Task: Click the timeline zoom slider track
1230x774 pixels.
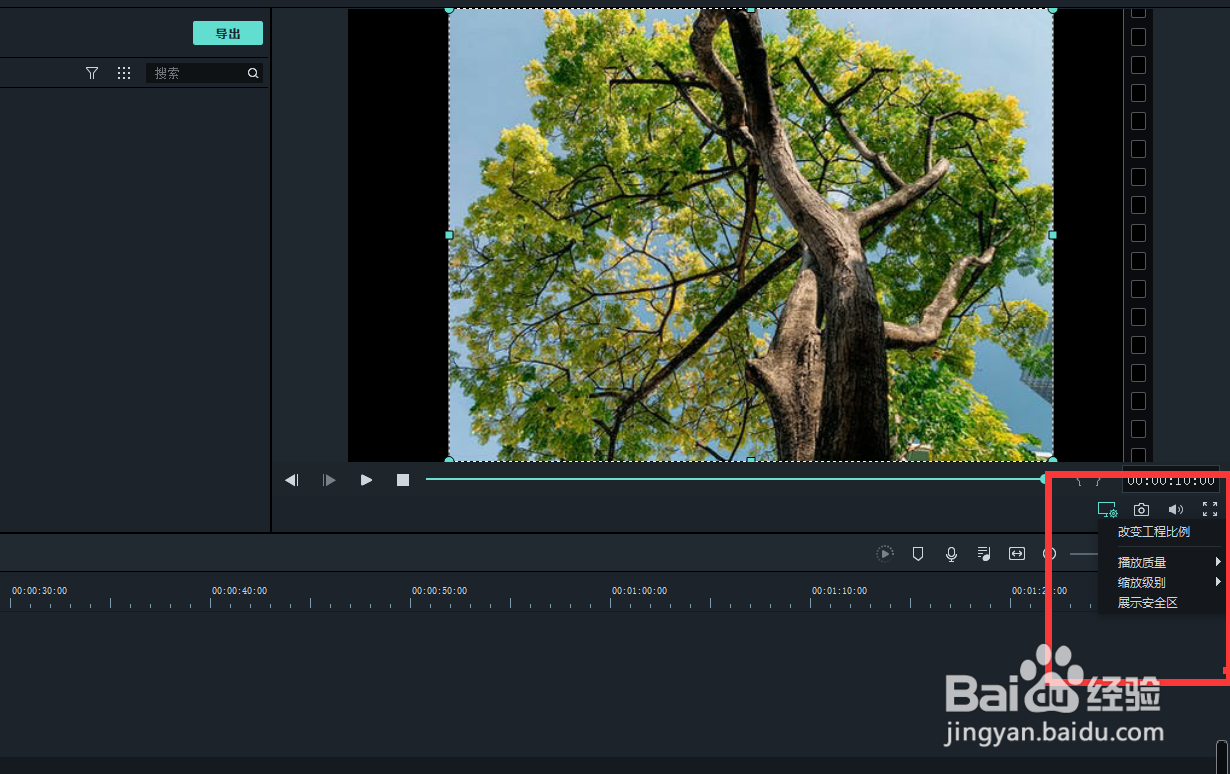Action: coord(1084,554)
